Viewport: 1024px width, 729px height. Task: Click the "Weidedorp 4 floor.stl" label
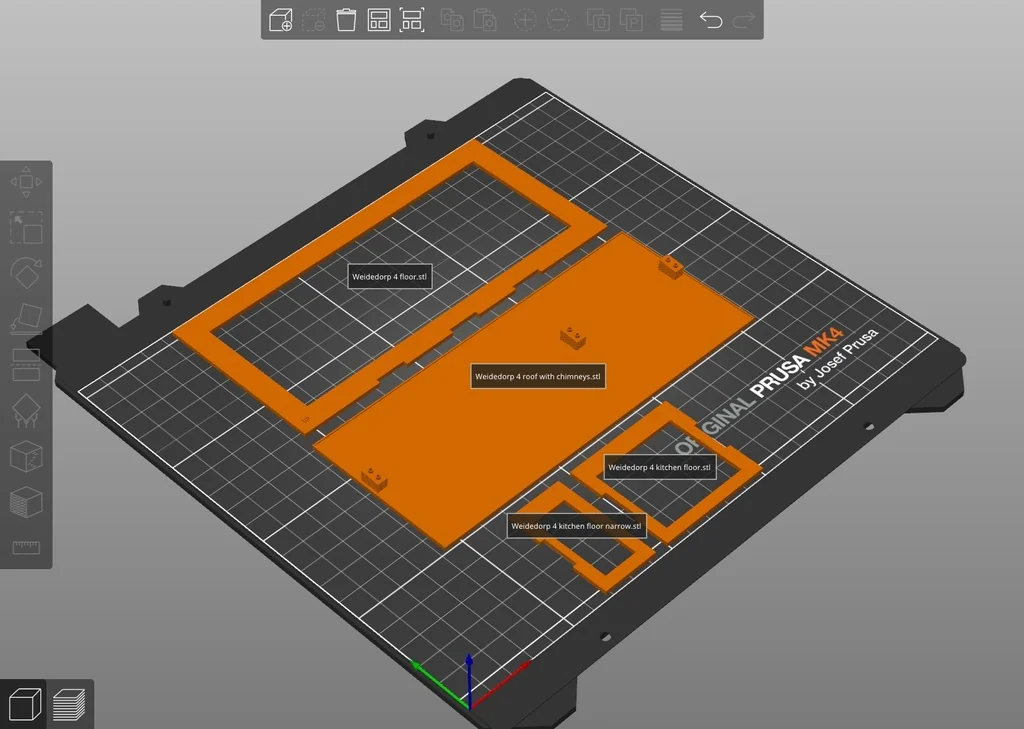click(390, 277)
